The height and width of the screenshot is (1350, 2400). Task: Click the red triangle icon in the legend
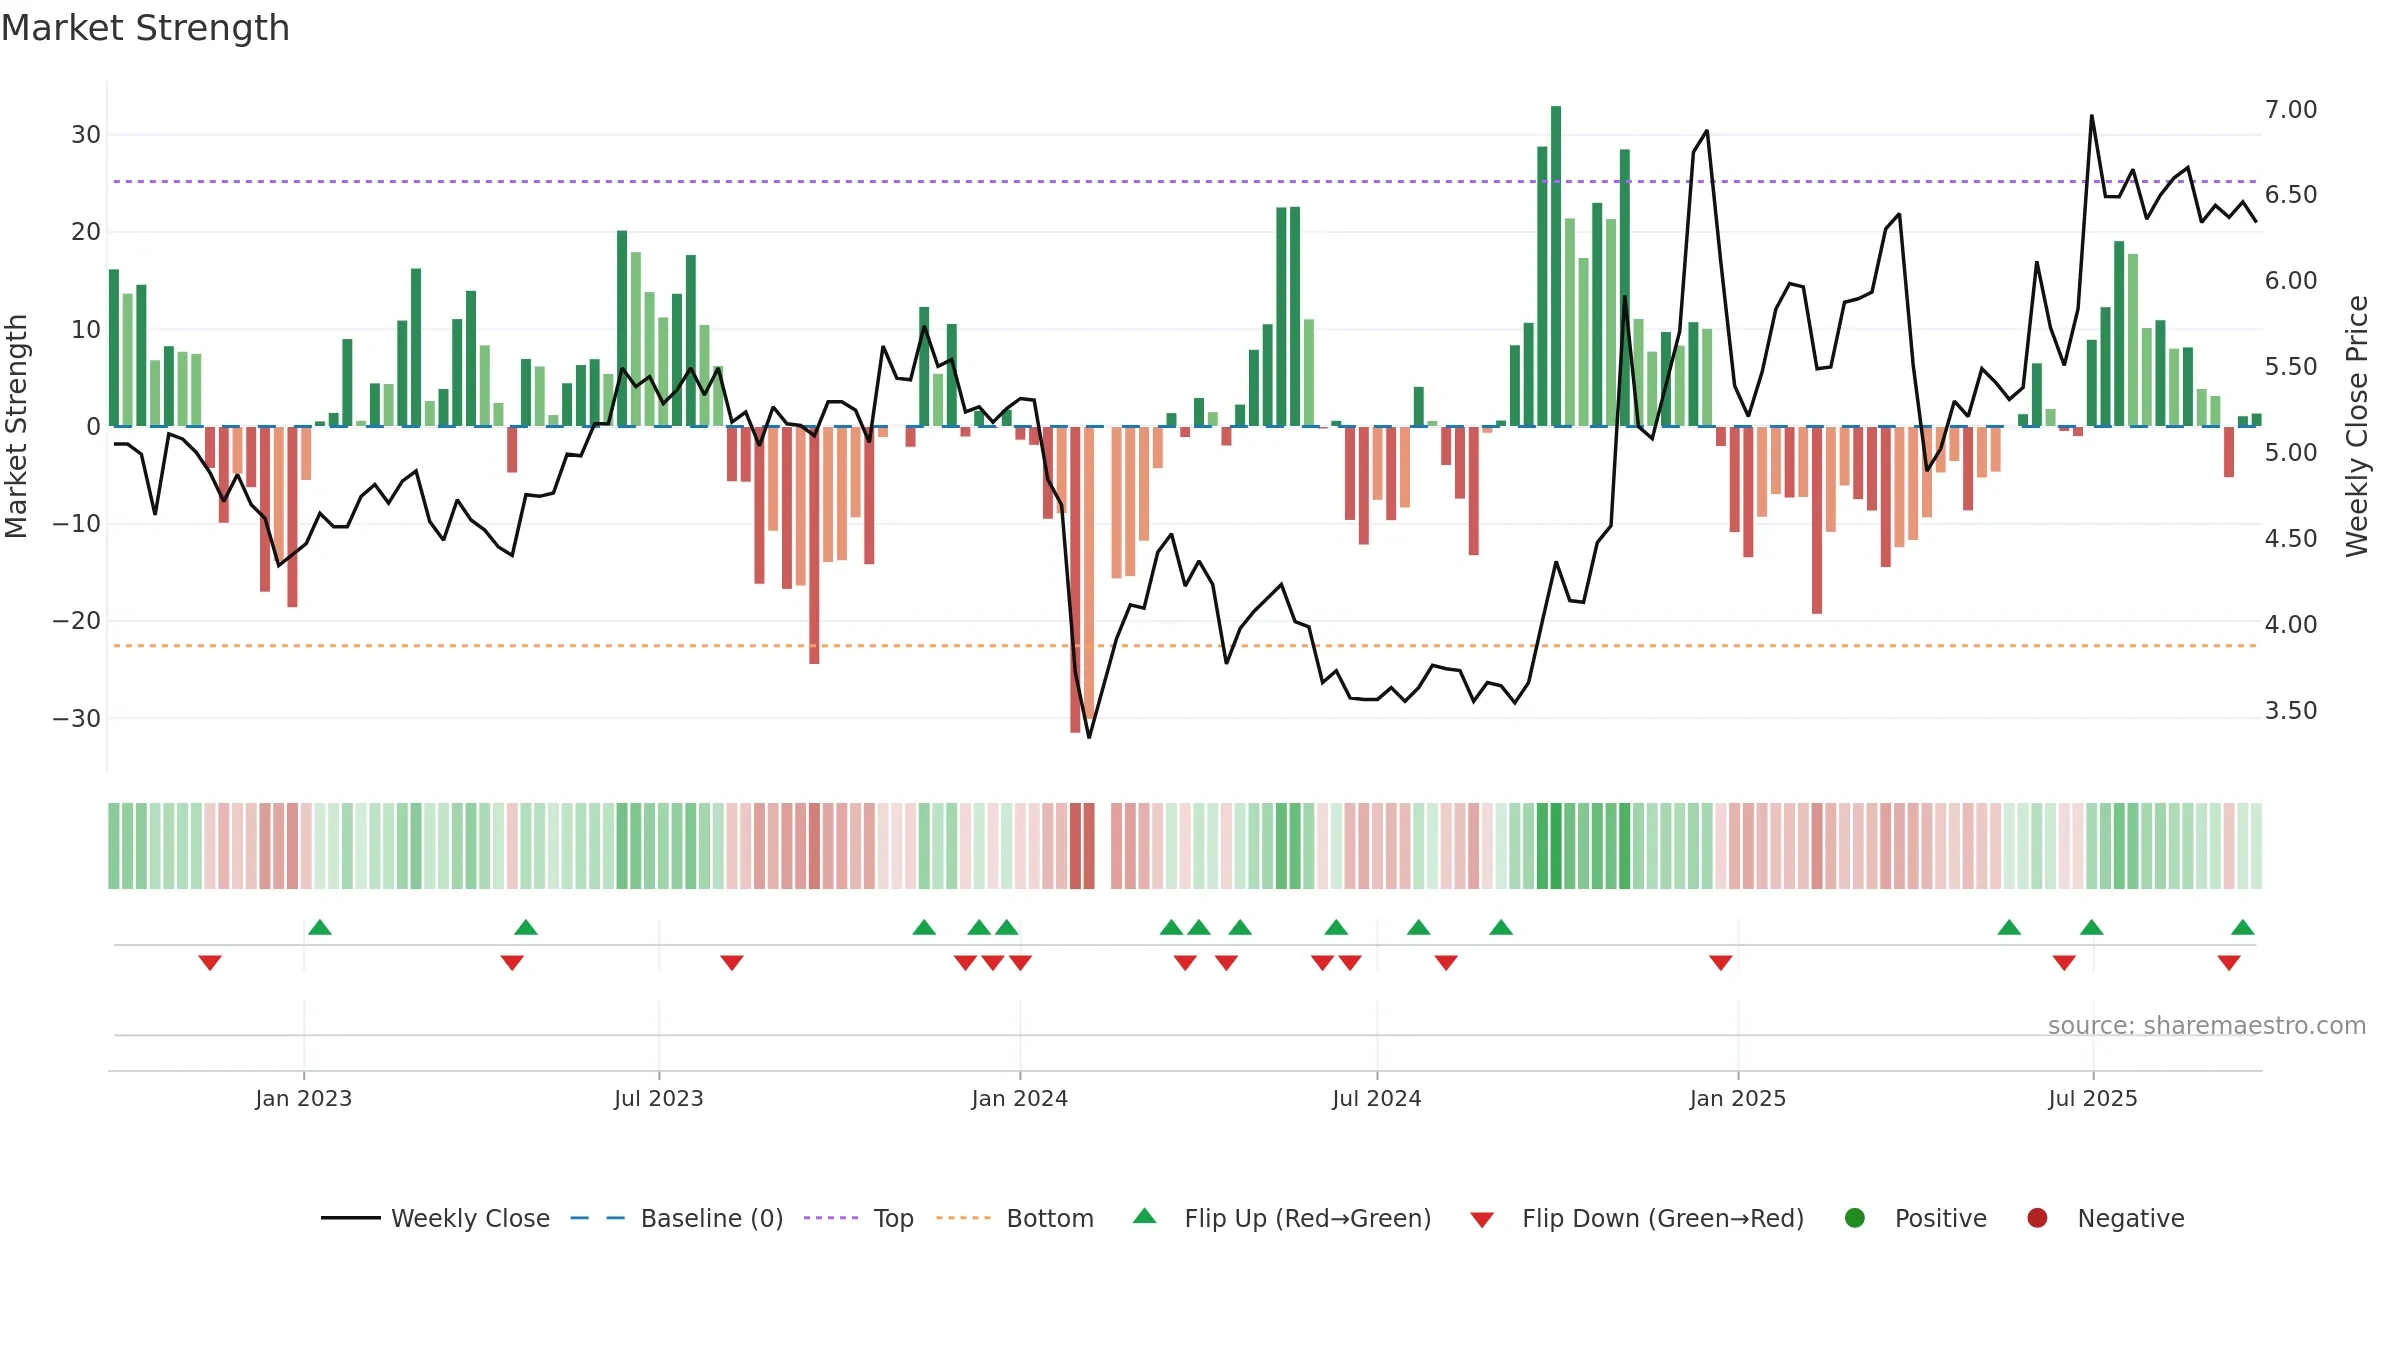coord(1482,1220)
